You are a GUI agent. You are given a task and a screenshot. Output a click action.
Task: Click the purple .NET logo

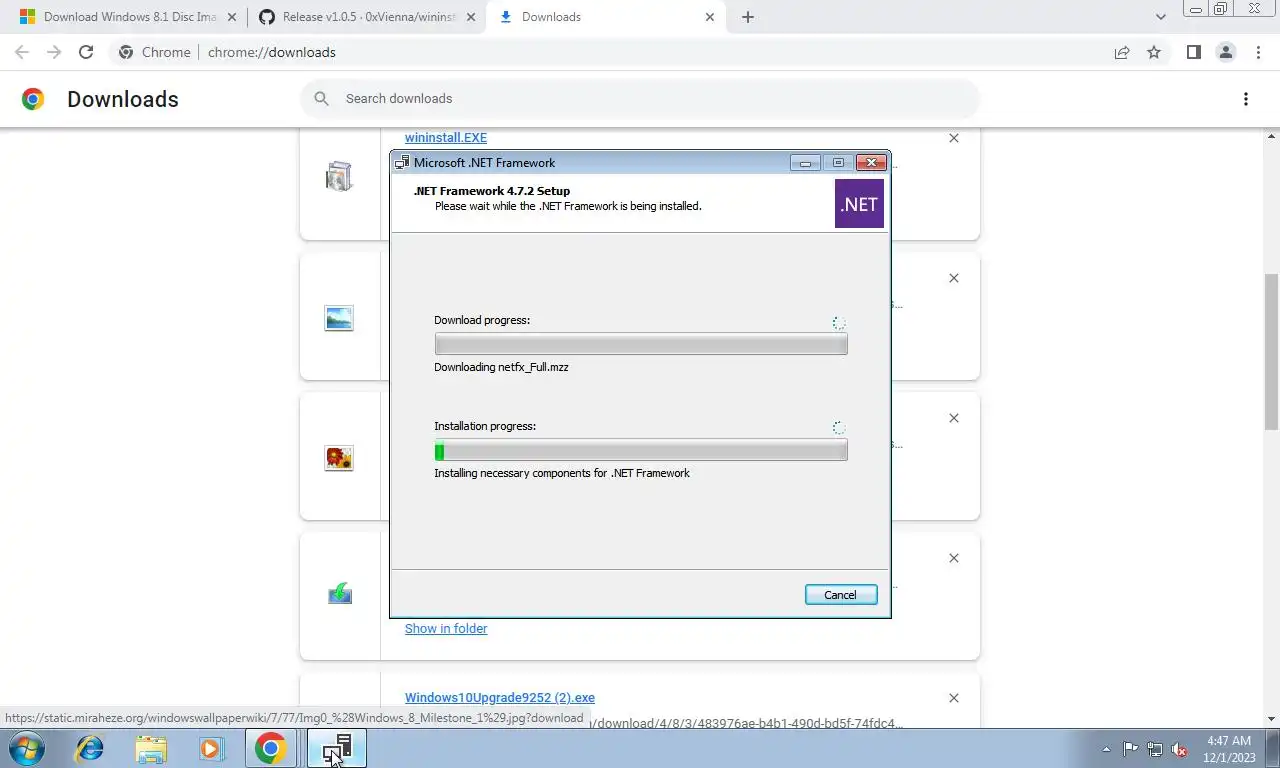(x=859, y=204)
